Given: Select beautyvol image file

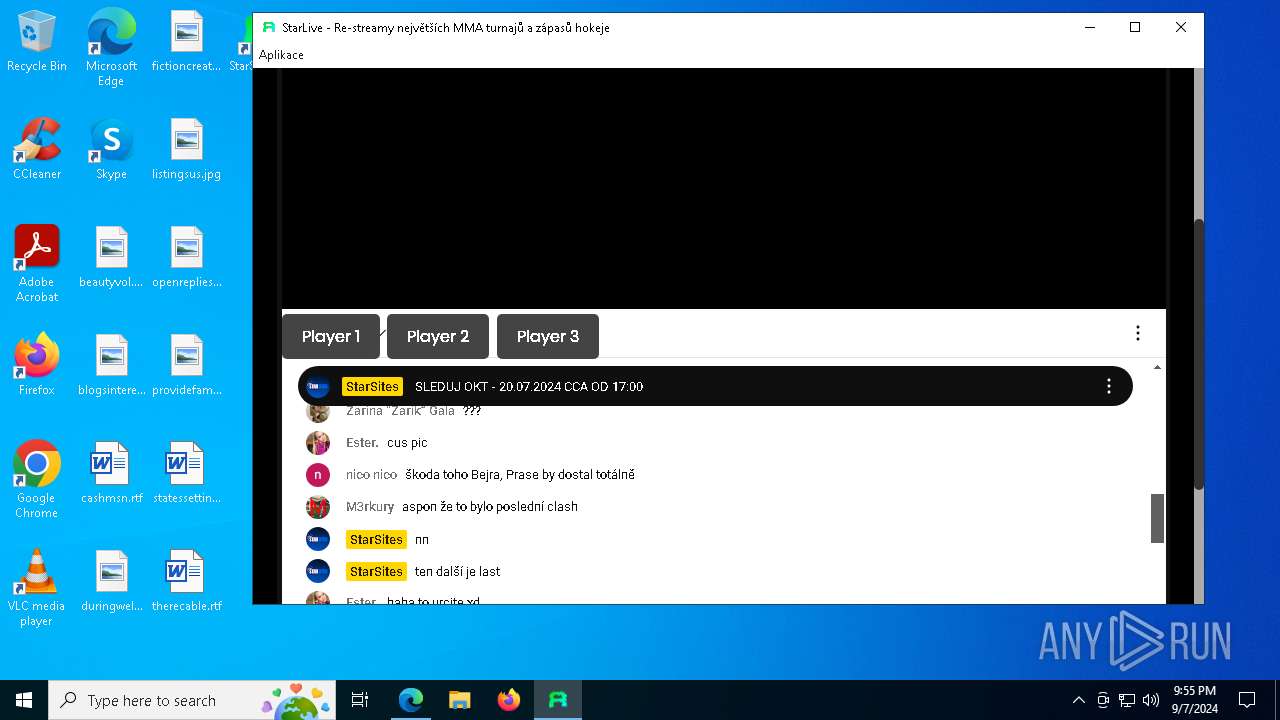Looking at the screenshot, I should (x=111, y=257).
